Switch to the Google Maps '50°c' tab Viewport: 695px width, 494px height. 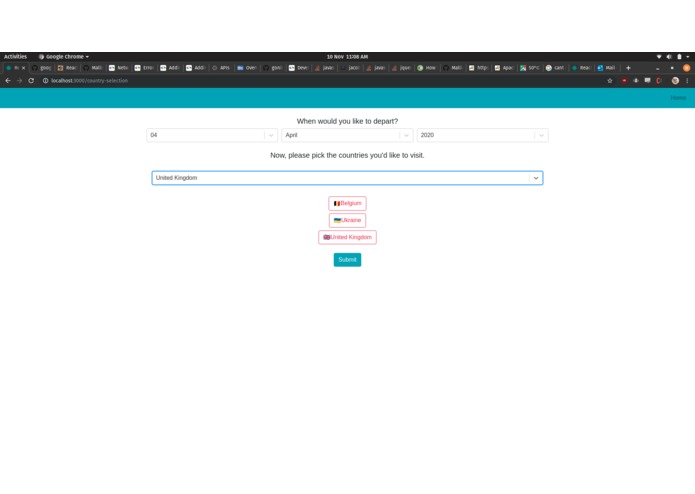point(530,68)
